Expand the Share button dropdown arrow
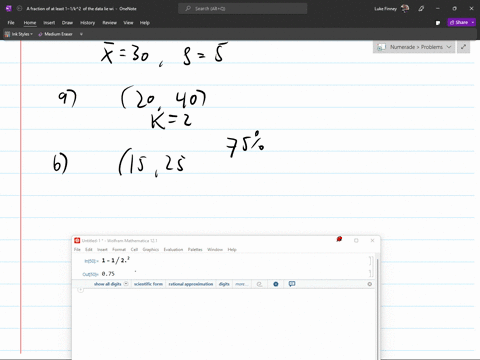Image resolution: width=480 pixels, height=360 pixels. [x=473, y=22]
